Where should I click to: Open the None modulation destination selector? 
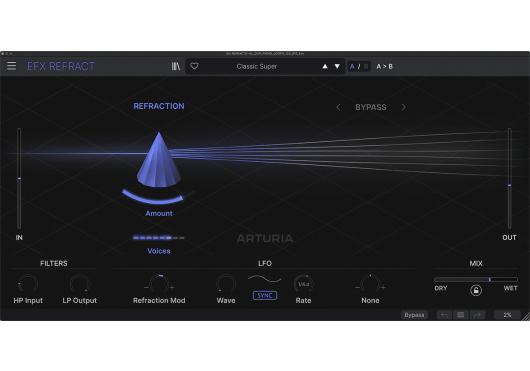[x=370, y=300]
